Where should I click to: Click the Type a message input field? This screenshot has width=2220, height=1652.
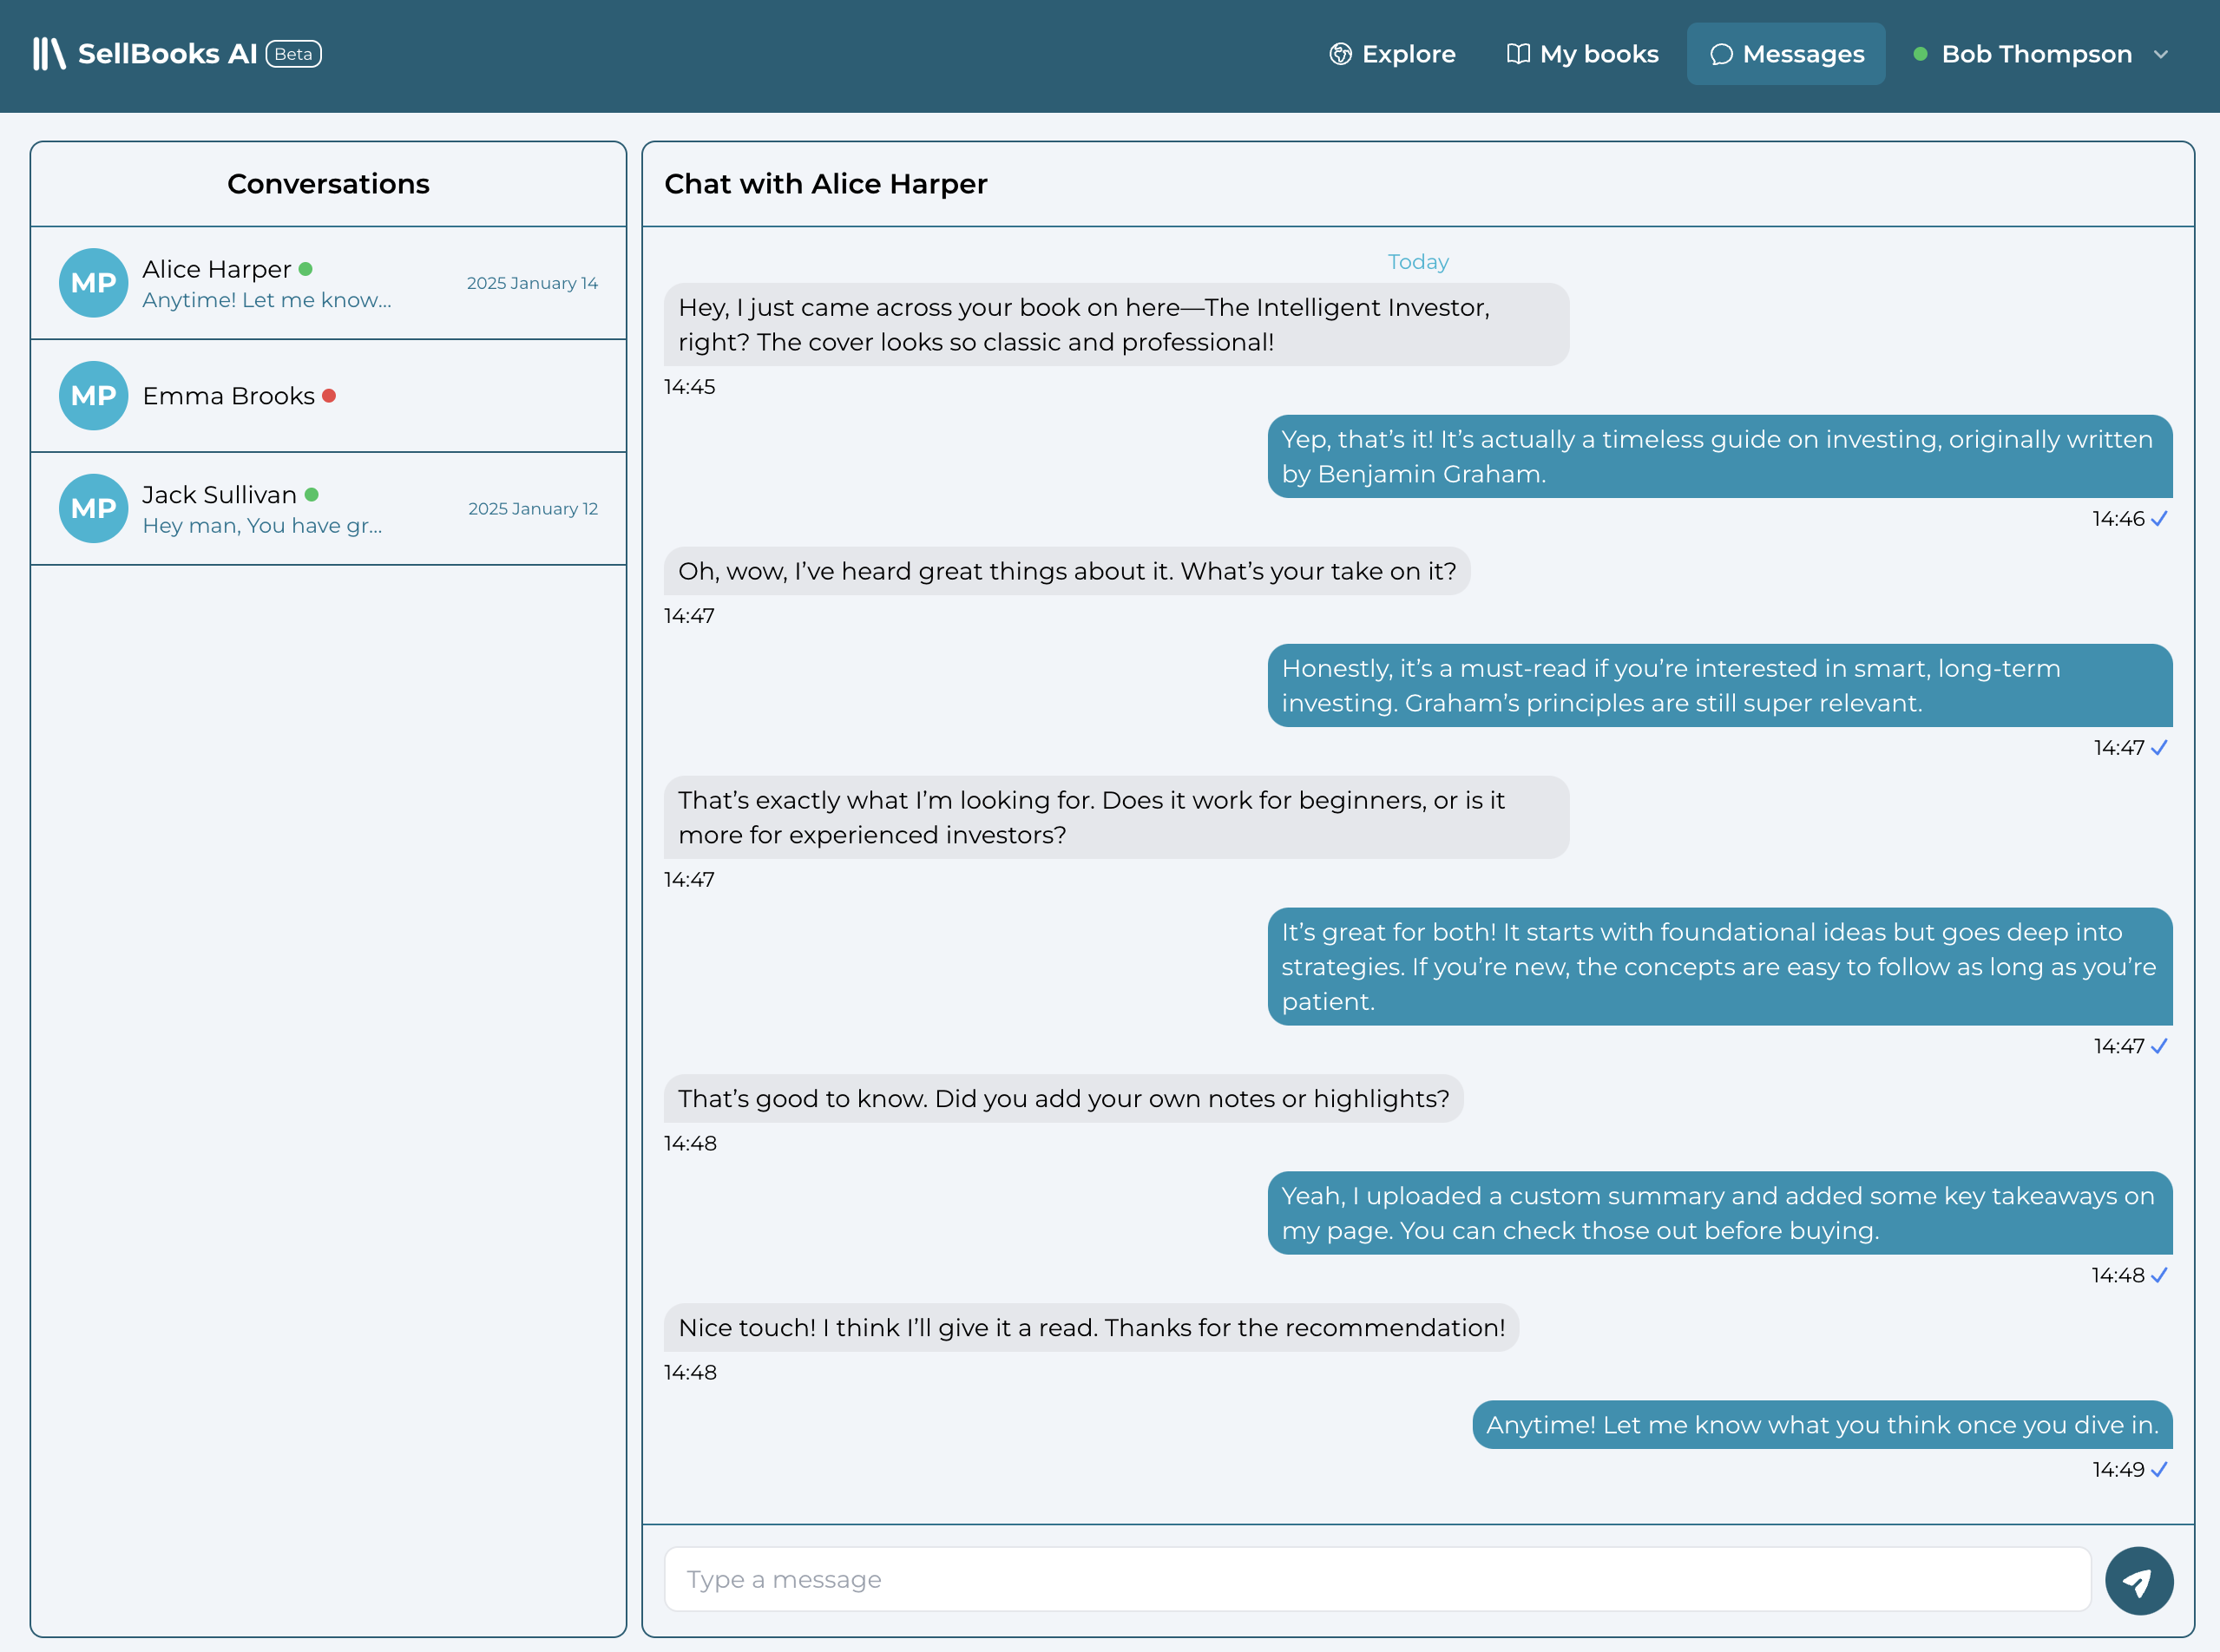pos(1200,1579)
